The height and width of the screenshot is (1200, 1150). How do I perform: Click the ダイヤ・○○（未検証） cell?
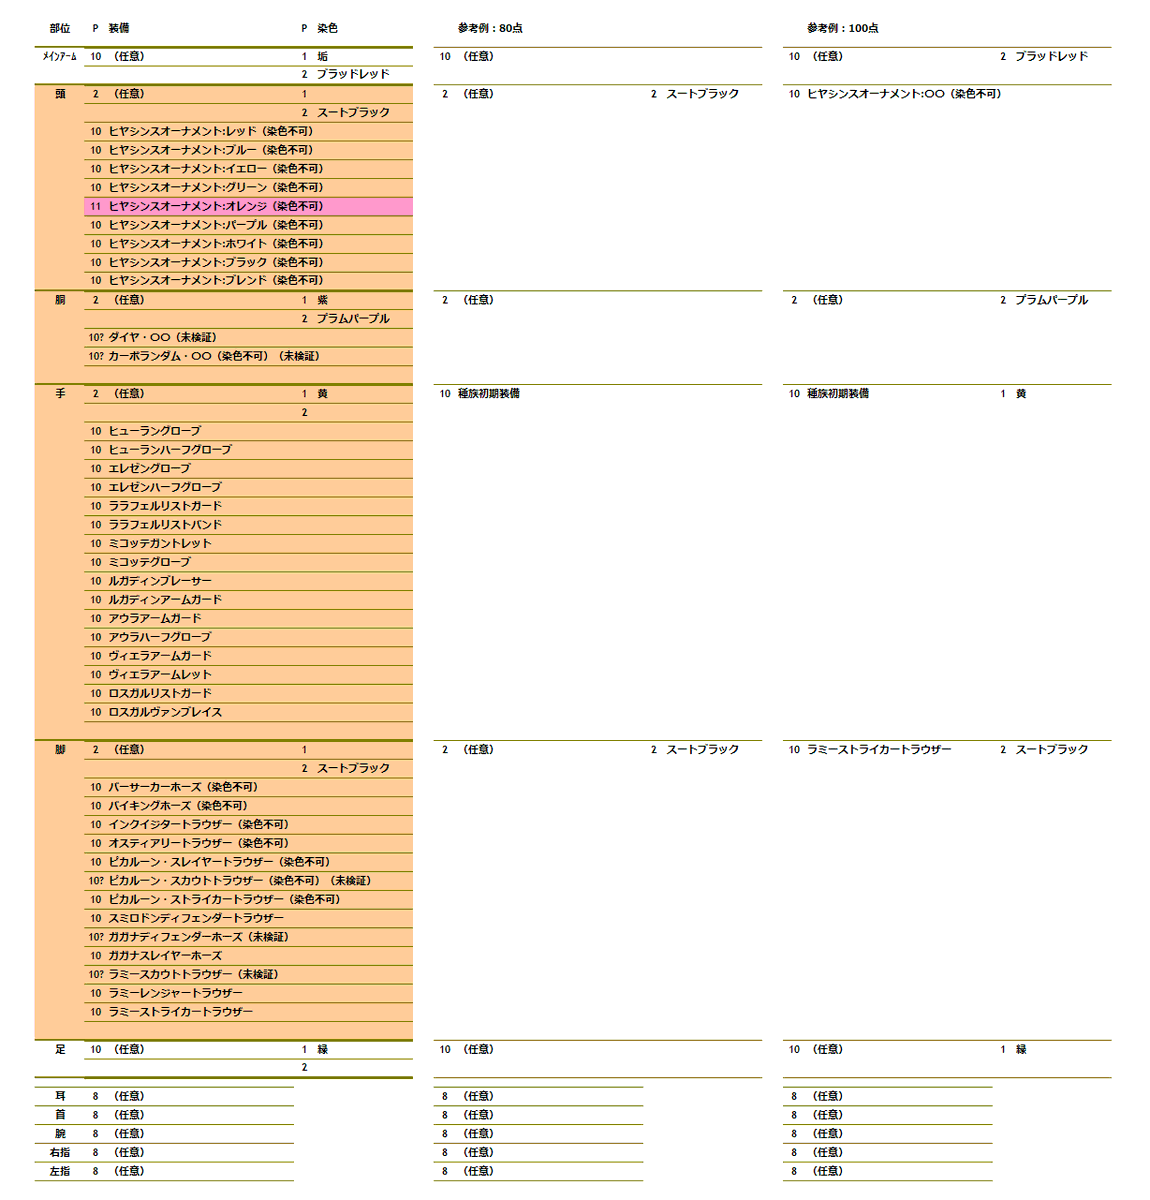pos(162,337)
